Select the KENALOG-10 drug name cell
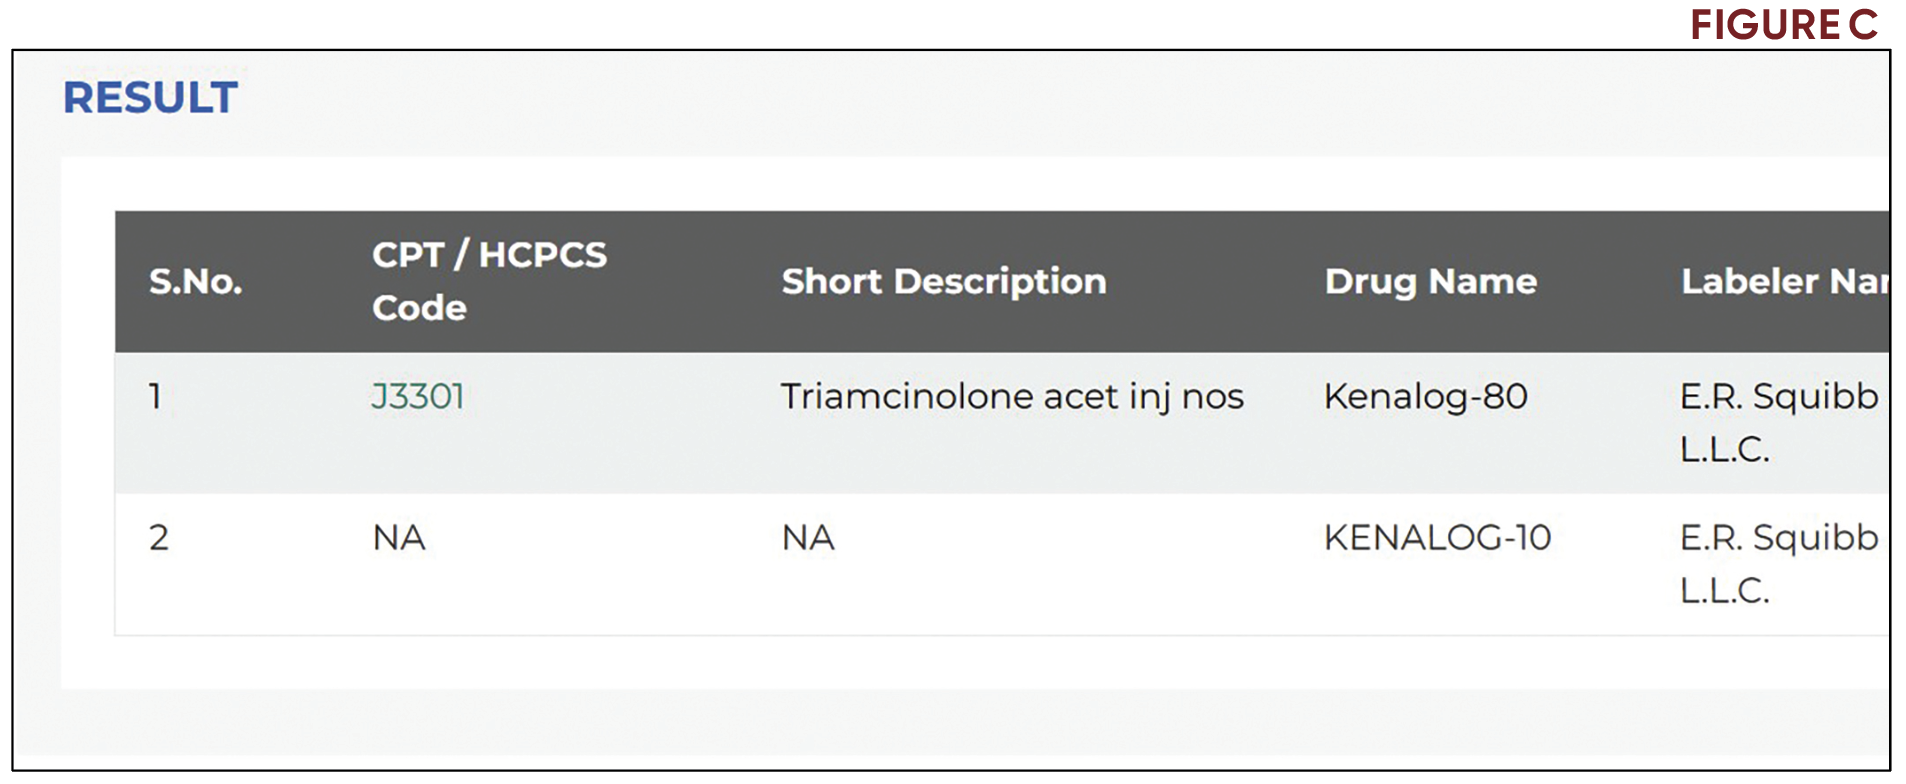This screenshot has height=784, width=1906. click(1437, 537)
